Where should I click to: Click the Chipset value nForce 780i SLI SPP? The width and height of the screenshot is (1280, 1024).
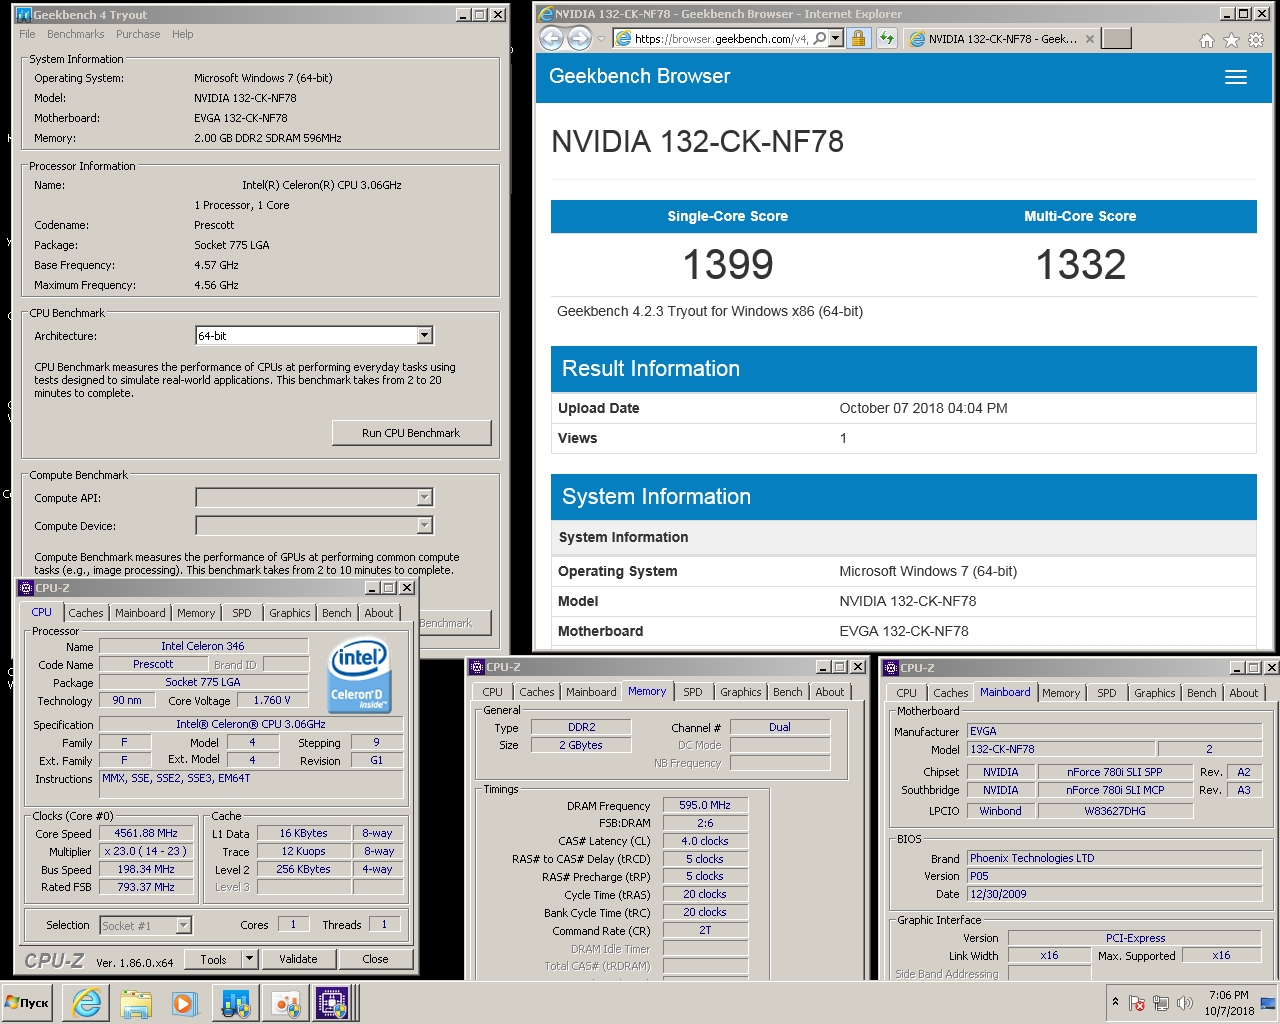click(1114, 772)
